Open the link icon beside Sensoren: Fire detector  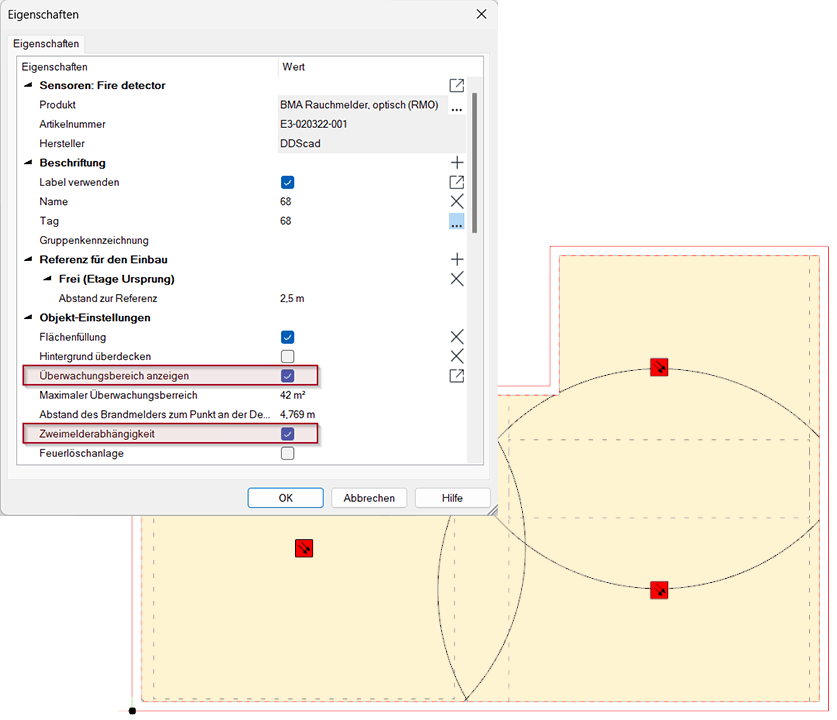tap(457, 86)
